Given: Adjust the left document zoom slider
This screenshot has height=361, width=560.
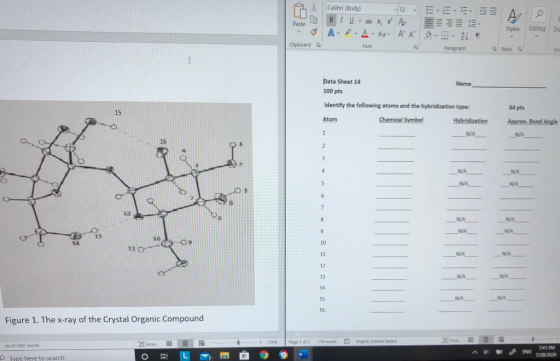Looking at the screenshot, I should click(238, 342).
